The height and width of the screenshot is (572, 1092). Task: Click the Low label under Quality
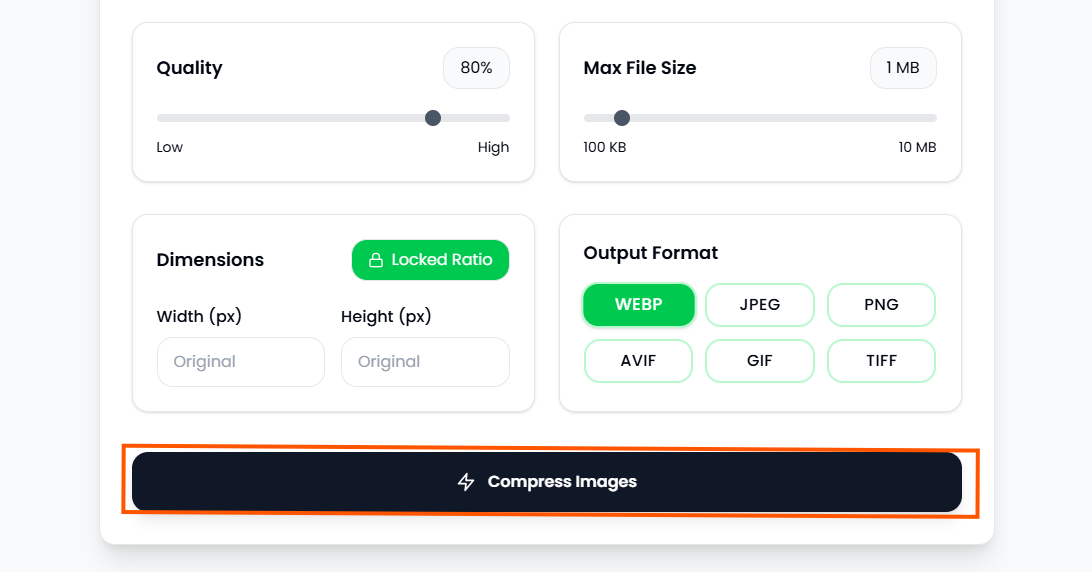coord(170,147)
